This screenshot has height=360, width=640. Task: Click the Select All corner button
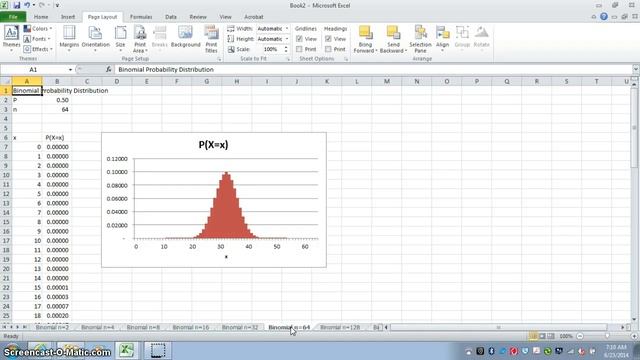point(6,81)
